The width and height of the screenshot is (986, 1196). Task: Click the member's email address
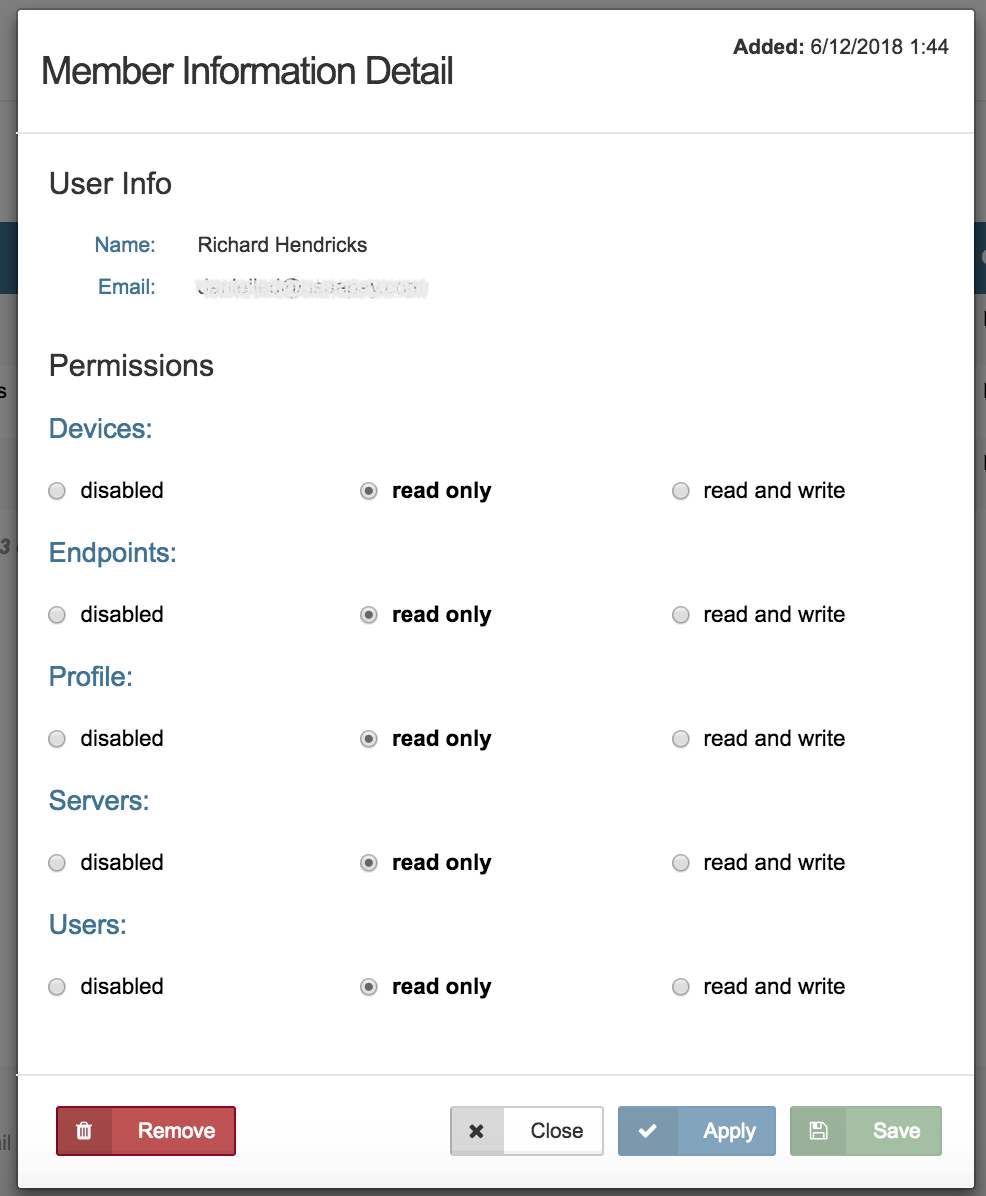tap(312, 287)
